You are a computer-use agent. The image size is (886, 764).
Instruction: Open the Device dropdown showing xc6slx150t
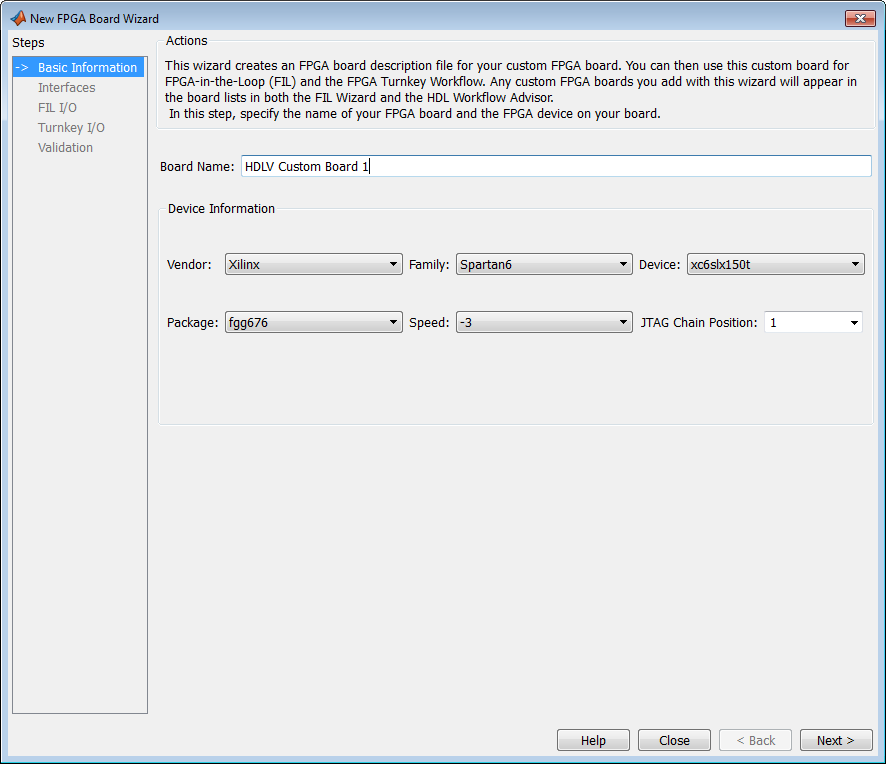pos(775,264)
